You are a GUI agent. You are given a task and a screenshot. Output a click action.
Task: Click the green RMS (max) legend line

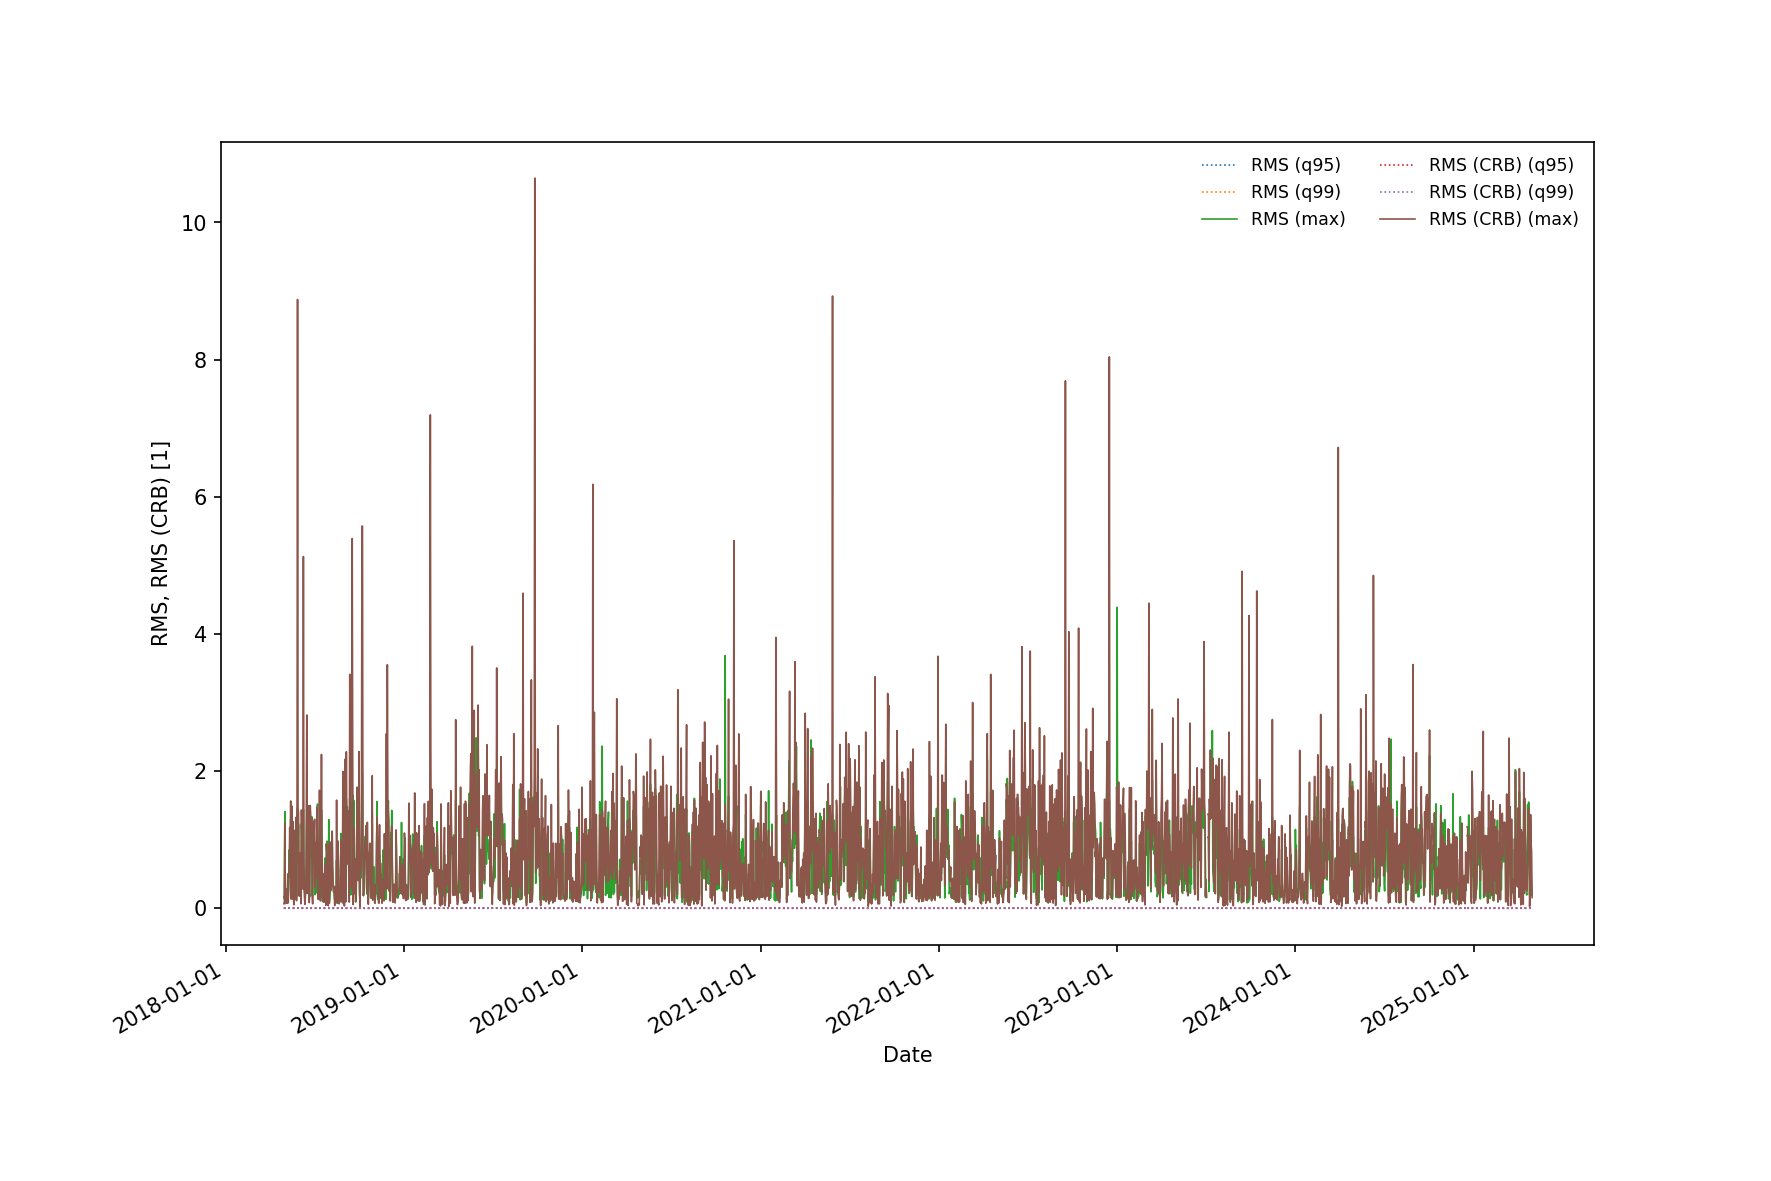click(x=1219, y=219)
